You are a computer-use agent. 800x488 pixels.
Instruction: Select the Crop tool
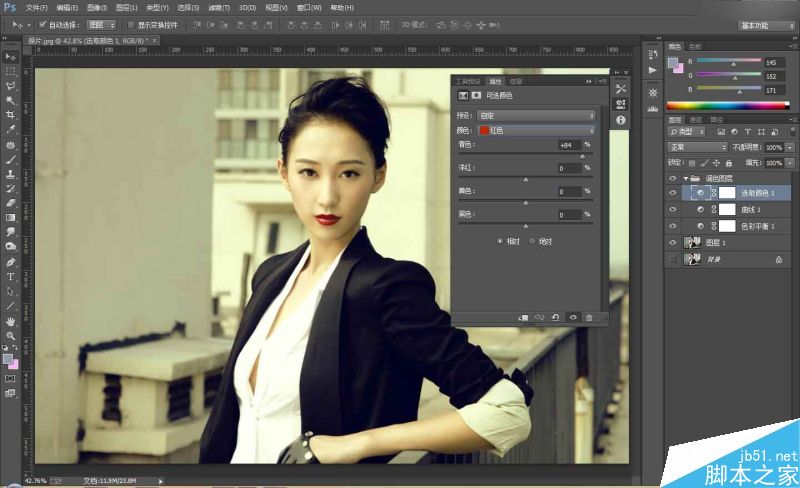pyautogui.click(x=10, y=115)
